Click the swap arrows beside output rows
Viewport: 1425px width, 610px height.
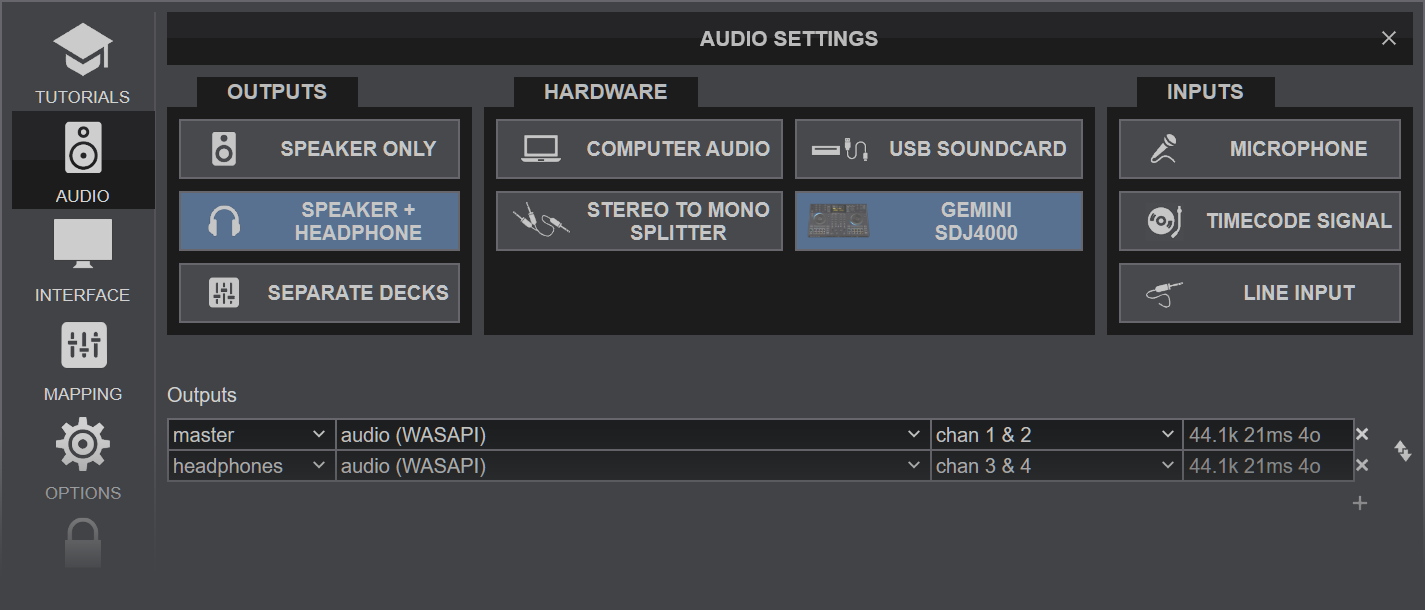click(1402, 451)
